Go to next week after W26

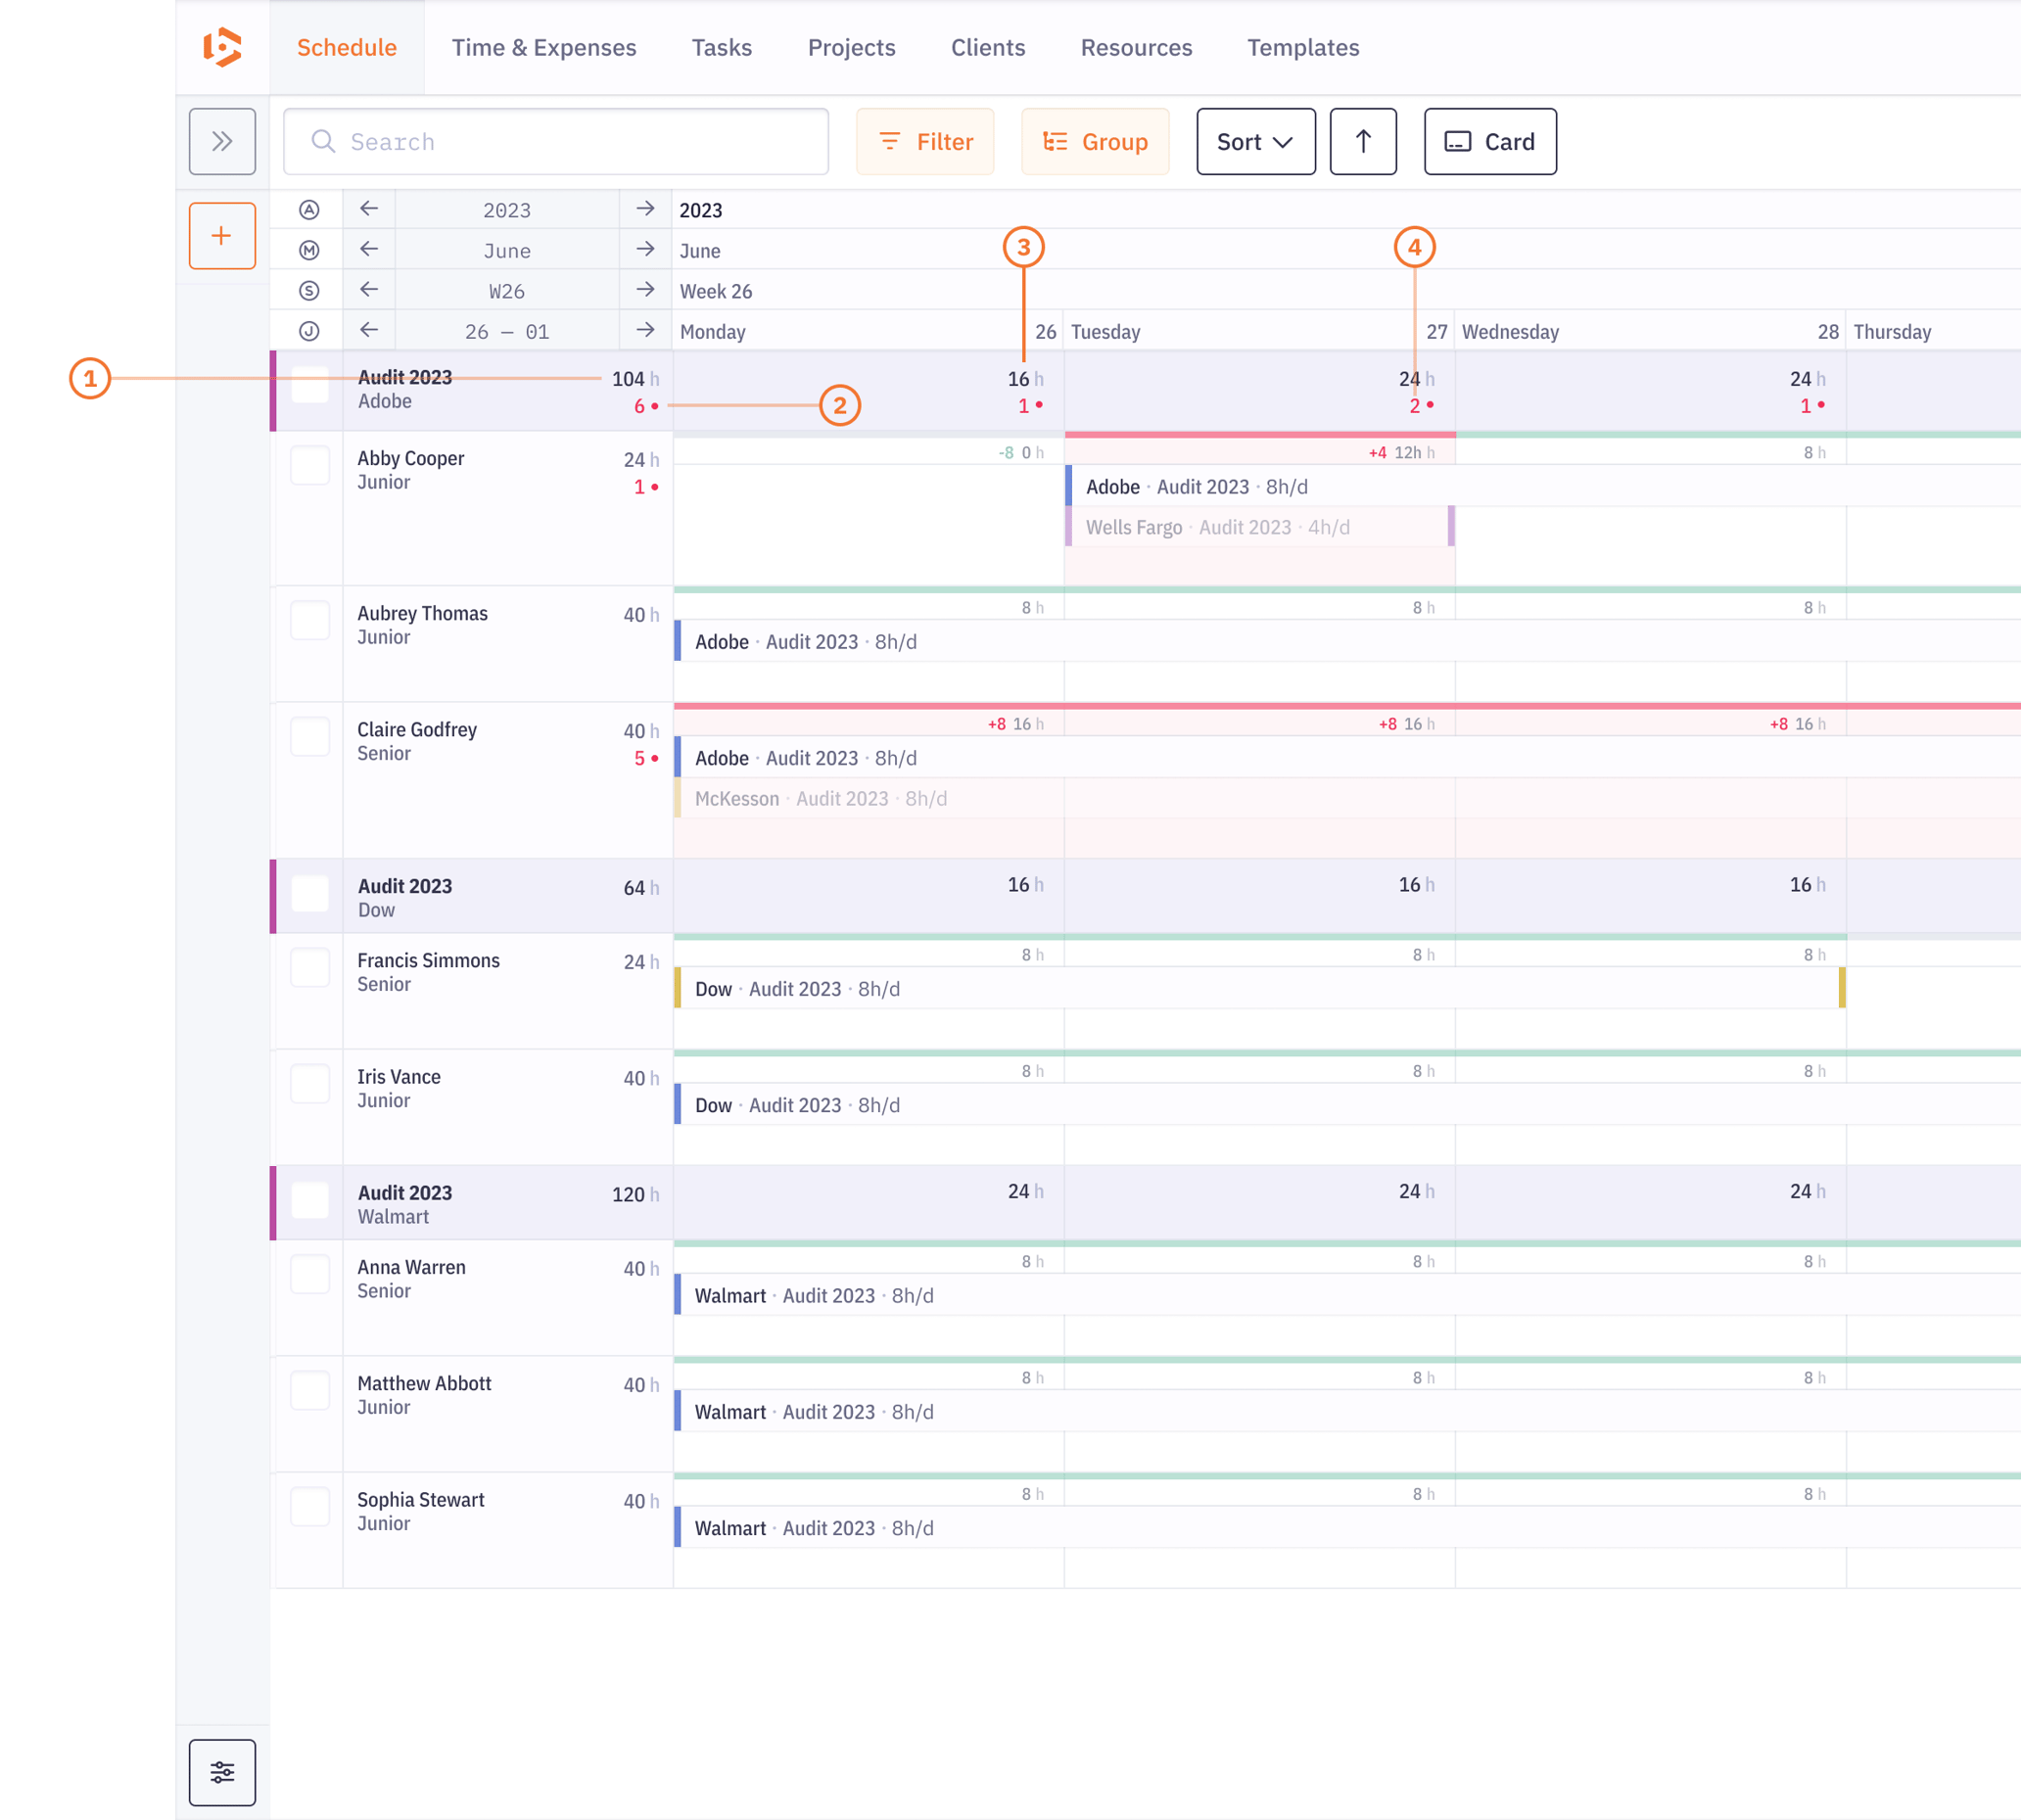(x=645, y=290)
